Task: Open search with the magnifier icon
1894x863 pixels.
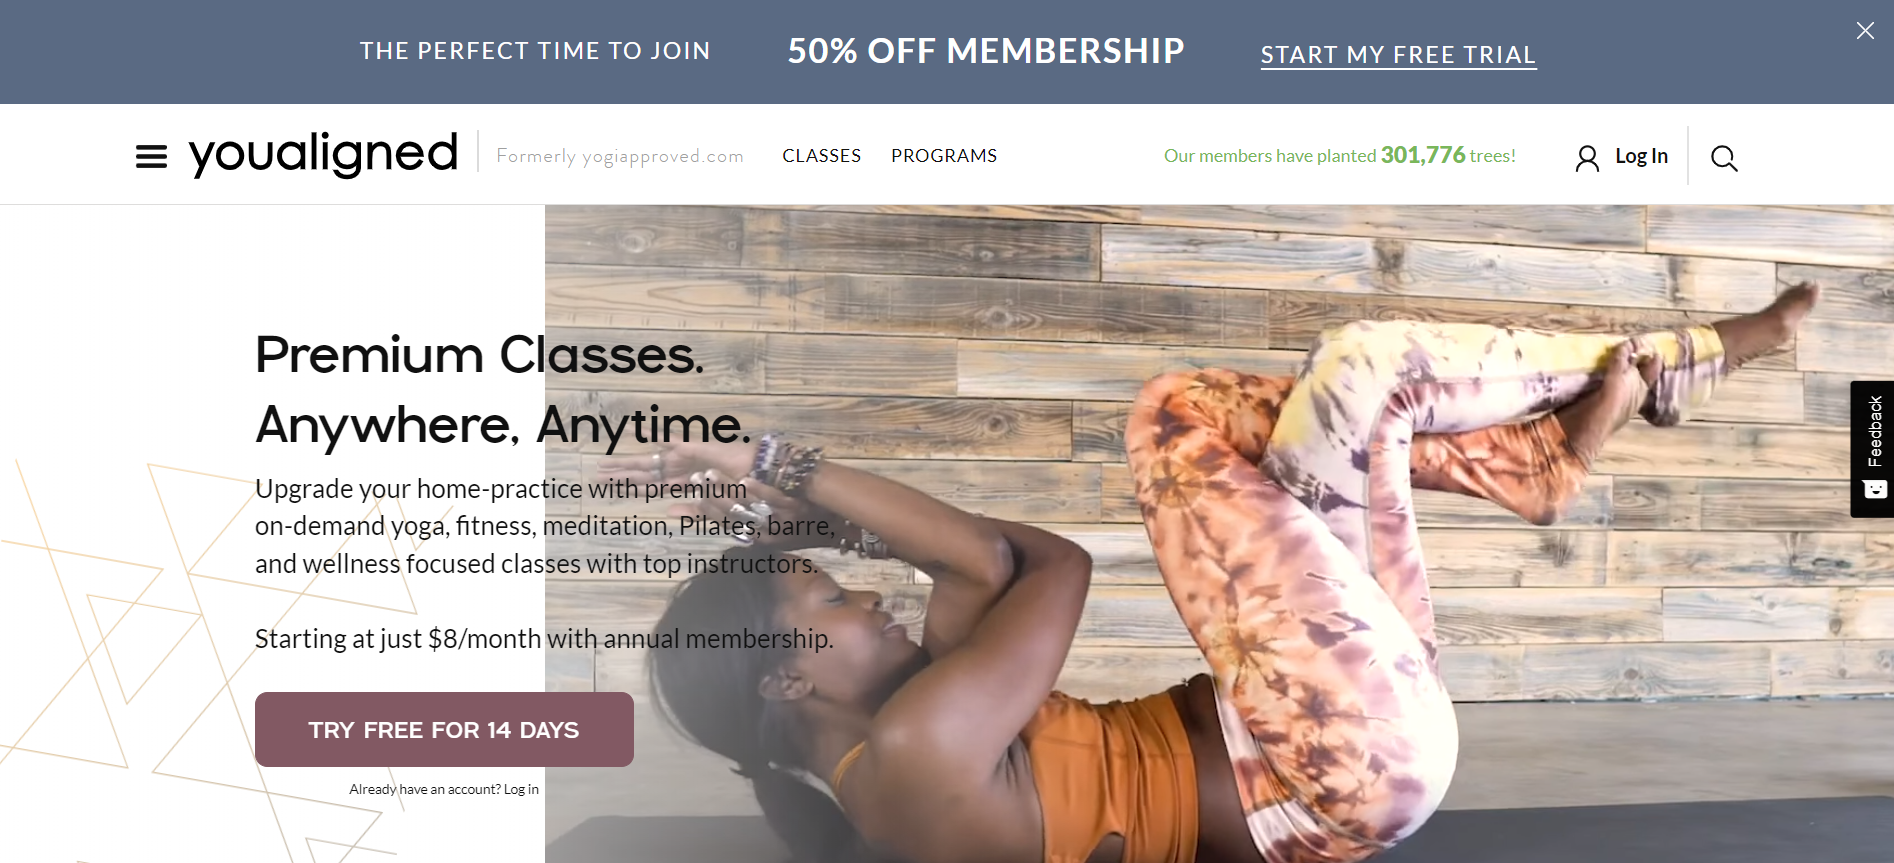Action: click(1724, 158)
